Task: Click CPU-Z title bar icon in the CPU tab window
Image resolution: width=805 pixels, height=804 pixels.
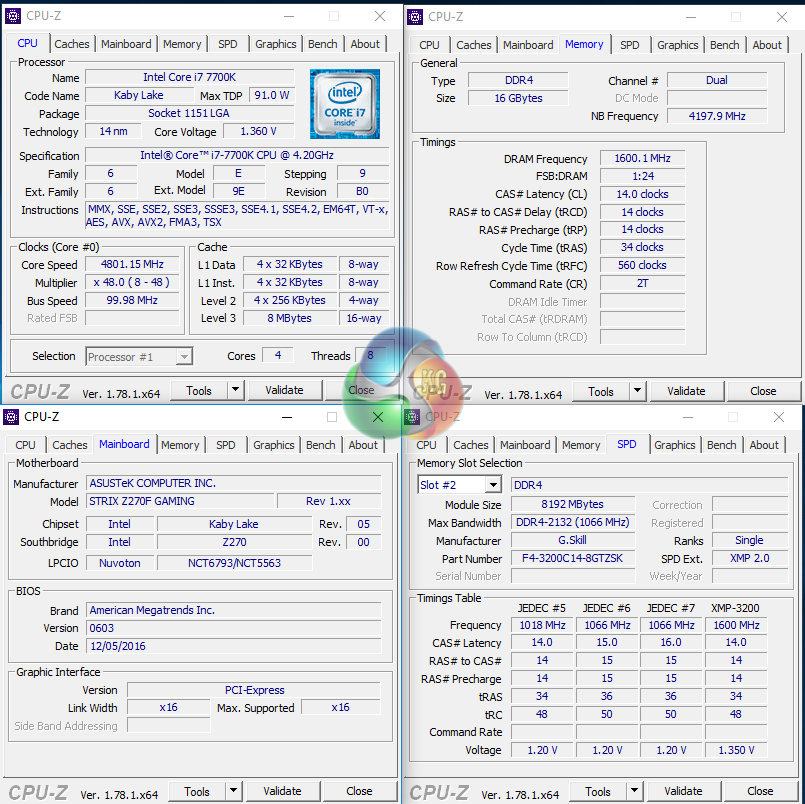Action: (13, 16)
